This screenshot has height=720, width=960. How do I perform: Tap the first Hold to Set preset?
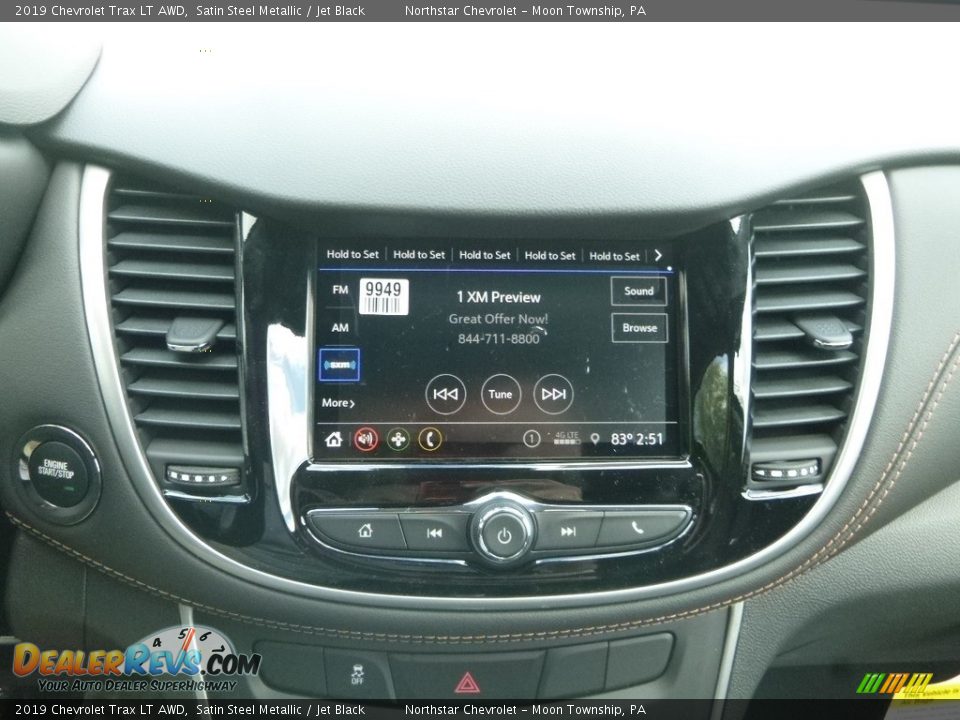[352, 255]
